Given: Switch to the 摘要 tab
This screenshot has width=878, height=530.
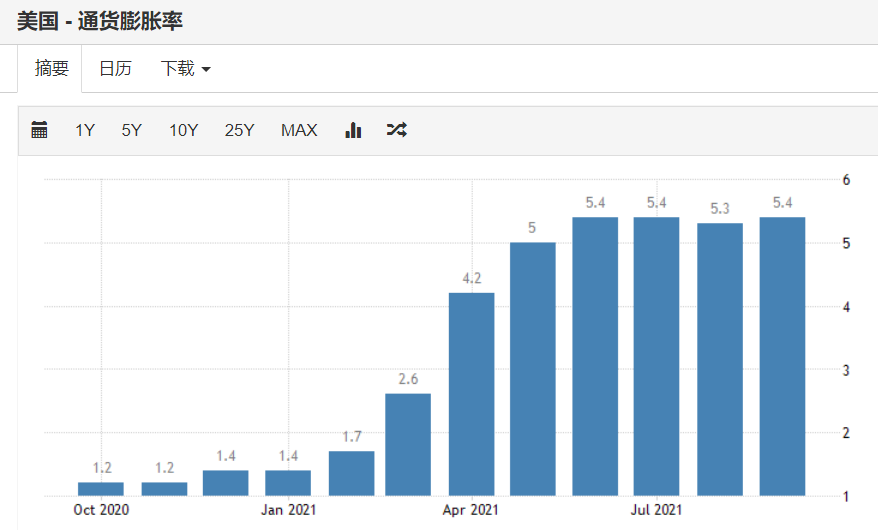Looking at the screenshot, I should tap(50, 68).
